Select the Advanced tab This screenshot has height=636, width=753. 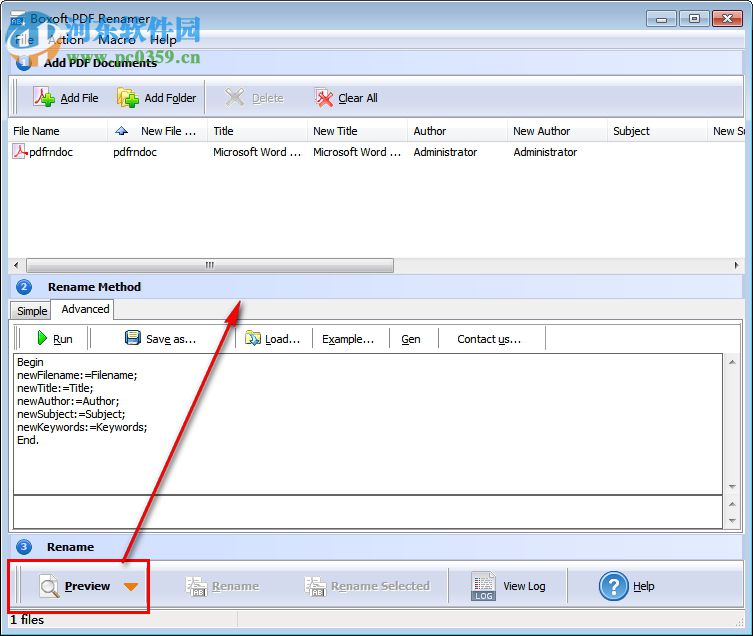pyautogui.click(x=85, y=309)
